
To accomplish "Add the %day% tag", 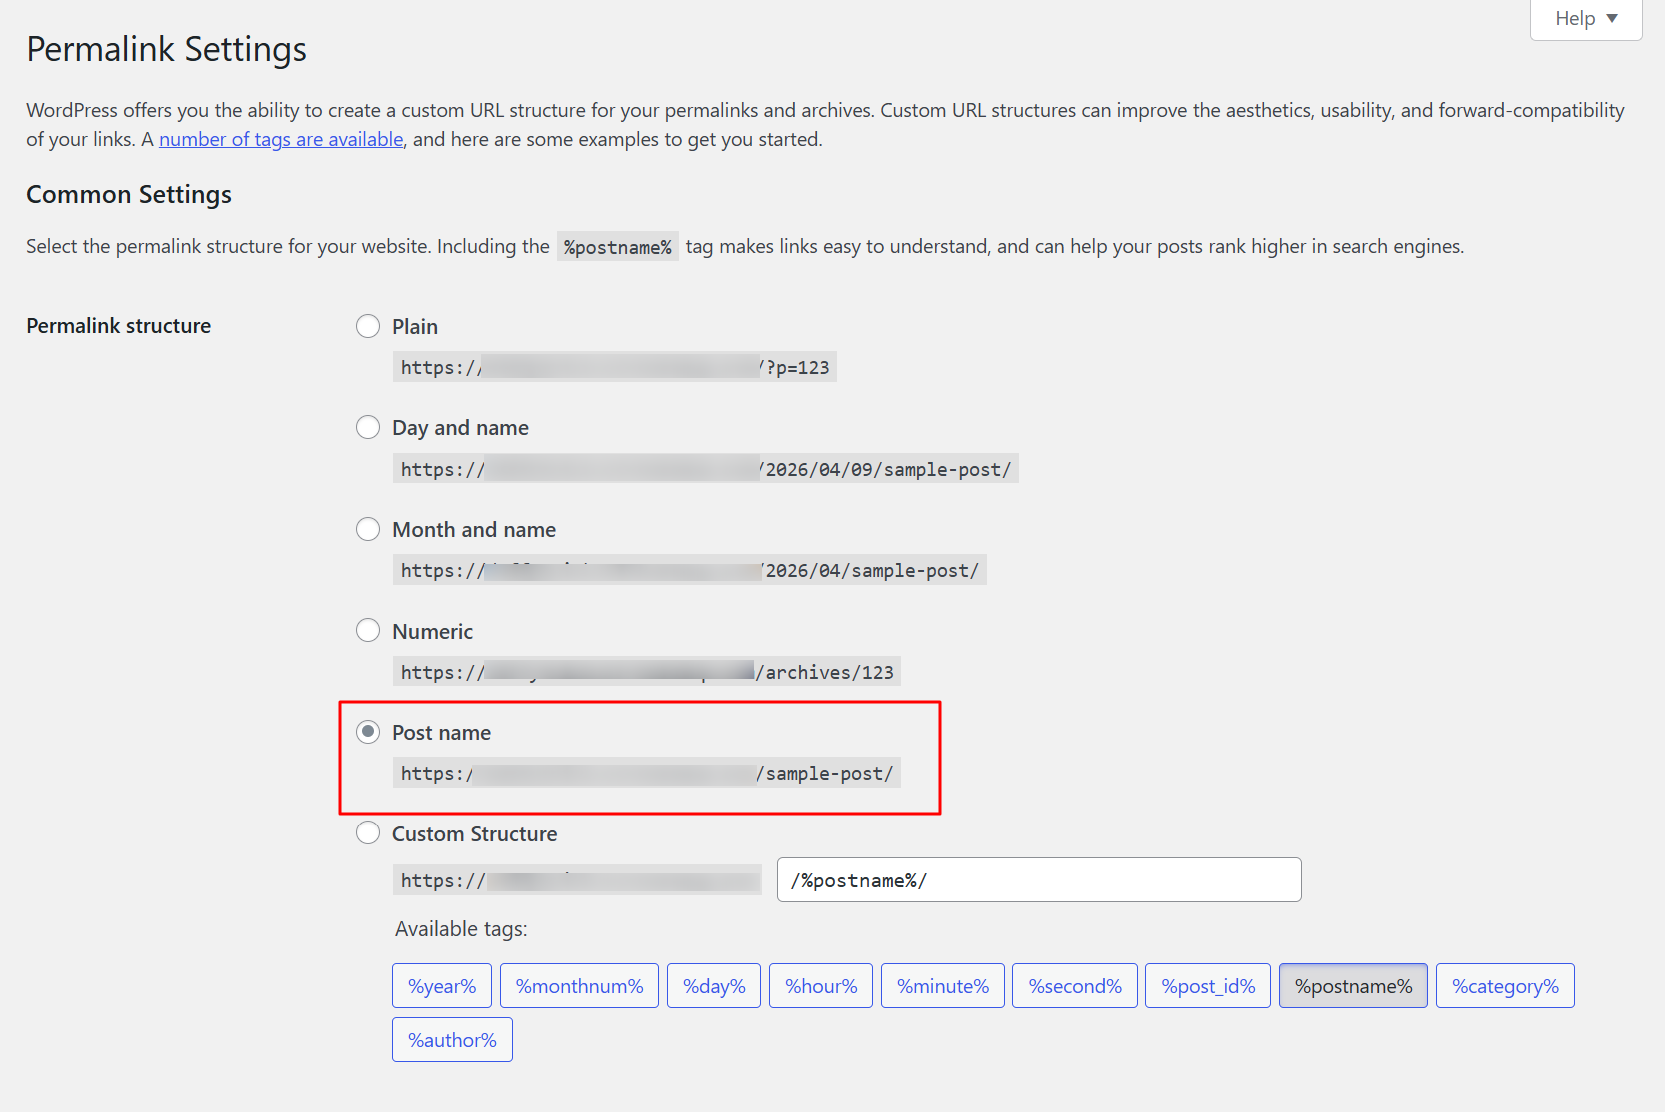I will pyautogui.click(x=714, y=986).
